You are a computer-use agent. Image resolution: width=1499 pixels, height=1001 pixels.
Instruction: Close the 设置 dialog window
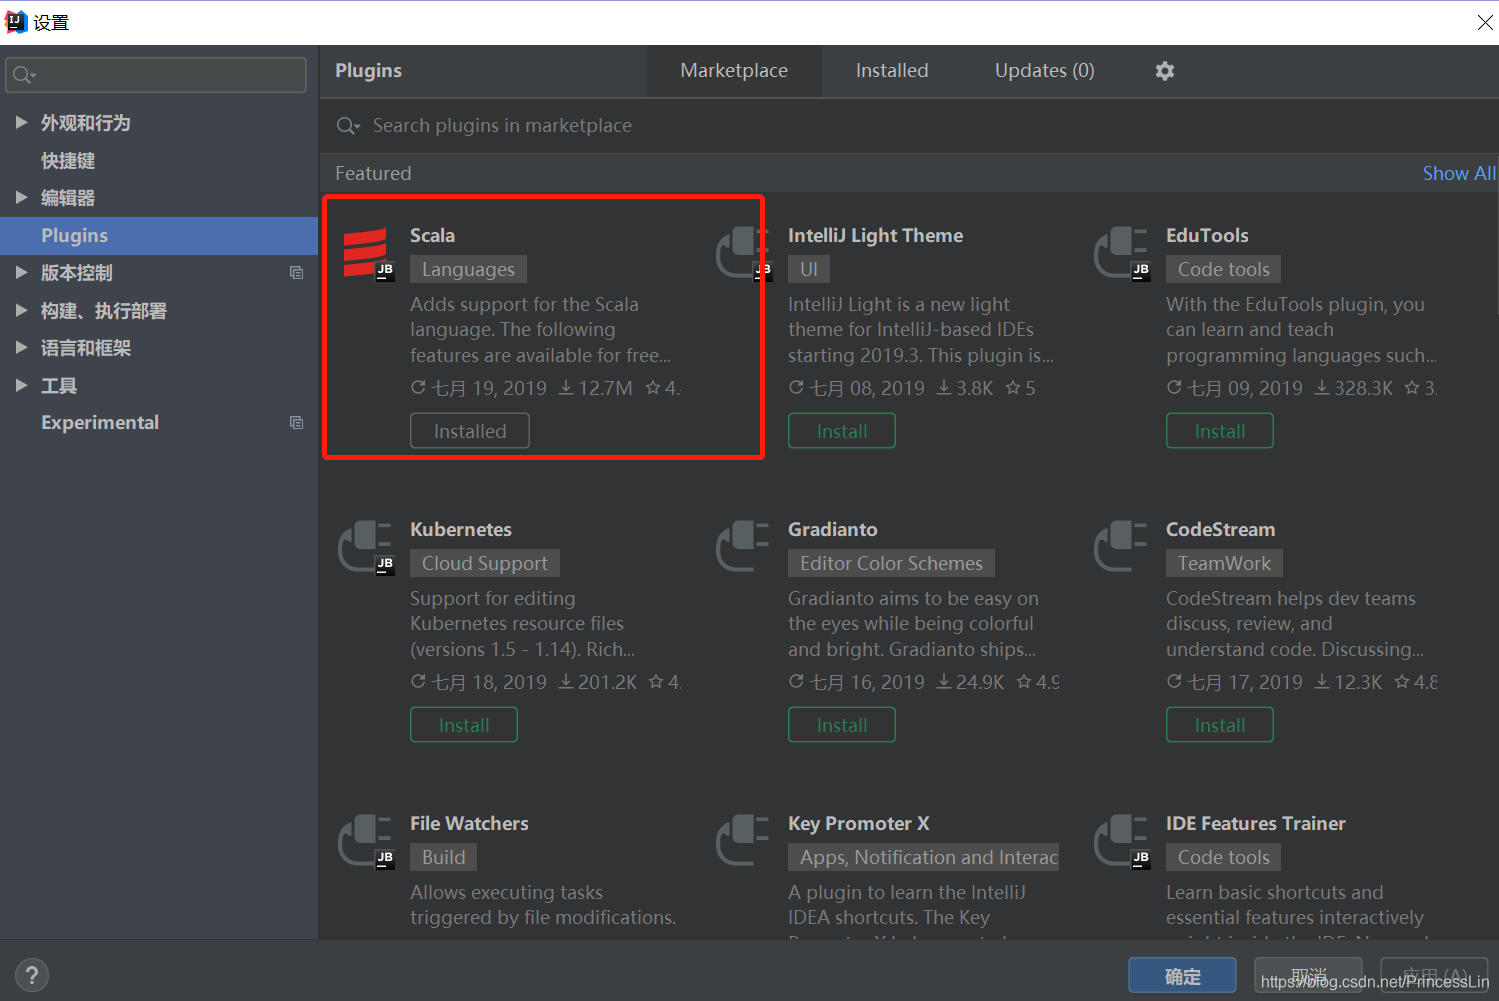point(1485,22)
